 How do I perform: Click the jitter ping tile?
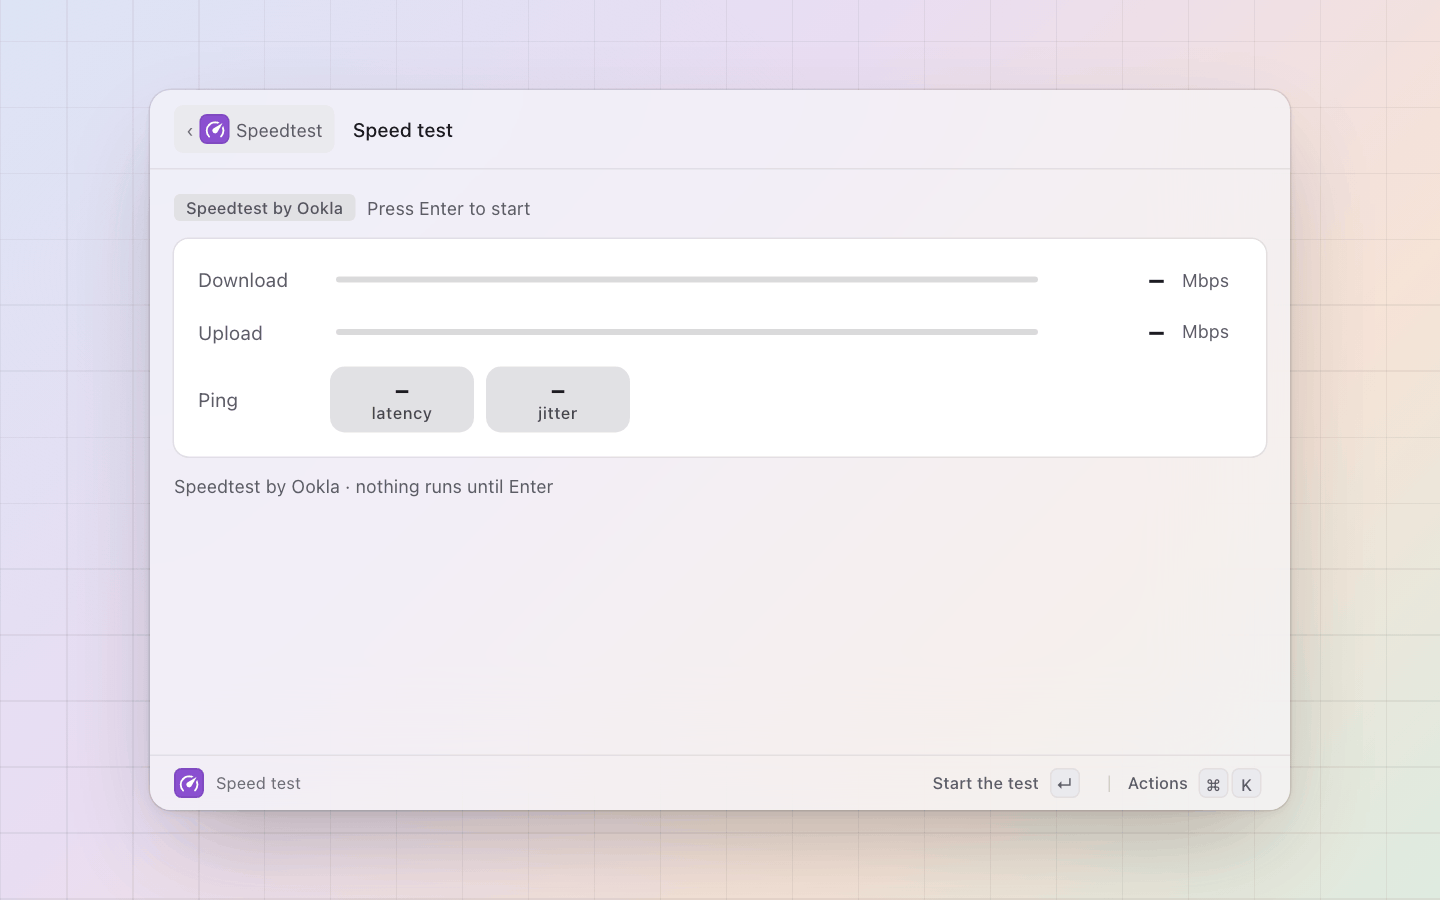tap(558, 400)
